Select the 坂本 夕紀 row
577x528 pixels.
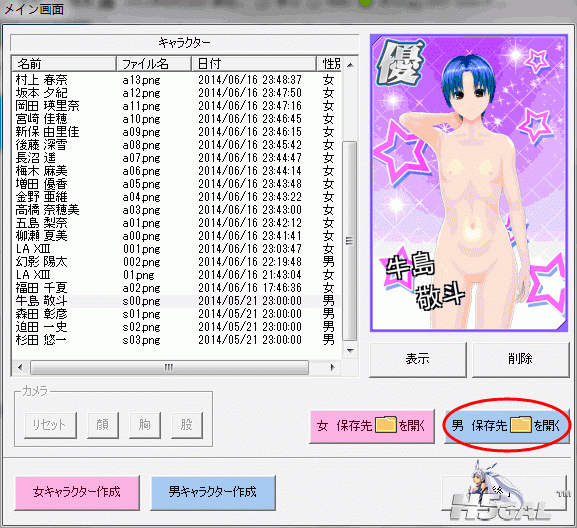[x=177, y=93]
